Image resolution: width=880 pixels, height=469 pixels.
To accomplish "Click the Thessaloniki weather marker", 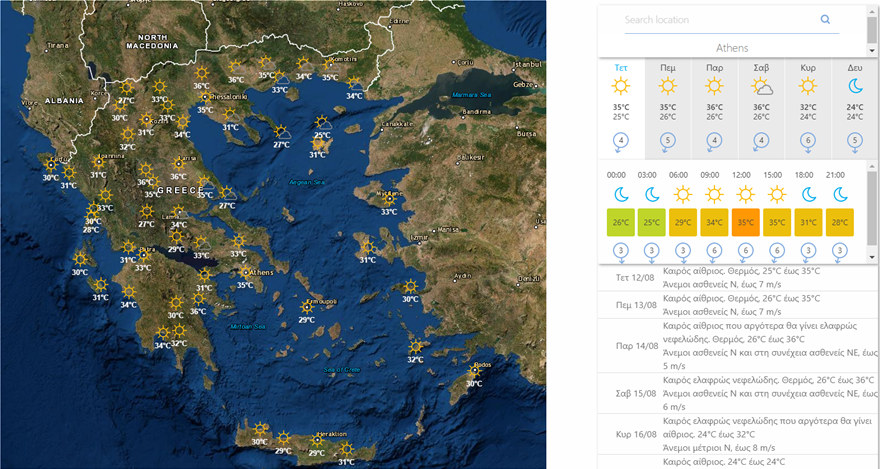I will tap(206, 98).
